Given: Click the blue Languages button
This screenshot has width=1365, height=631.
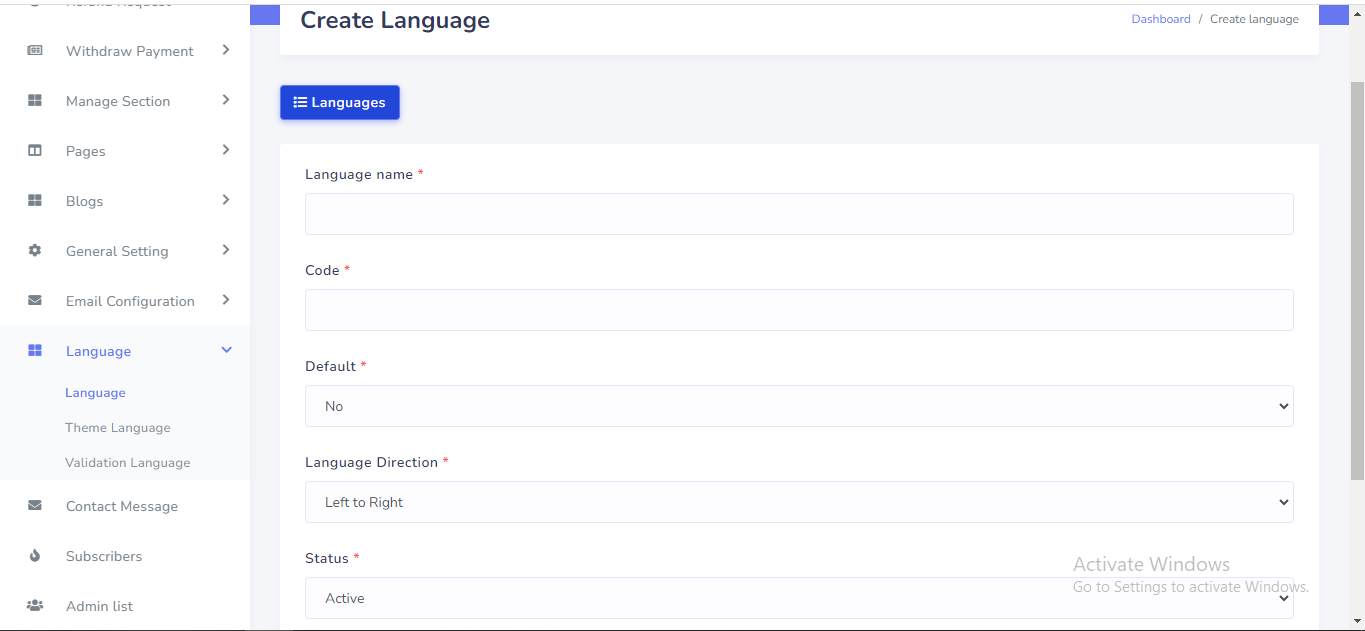Looking at the screenshot, I should pos(339,102).
